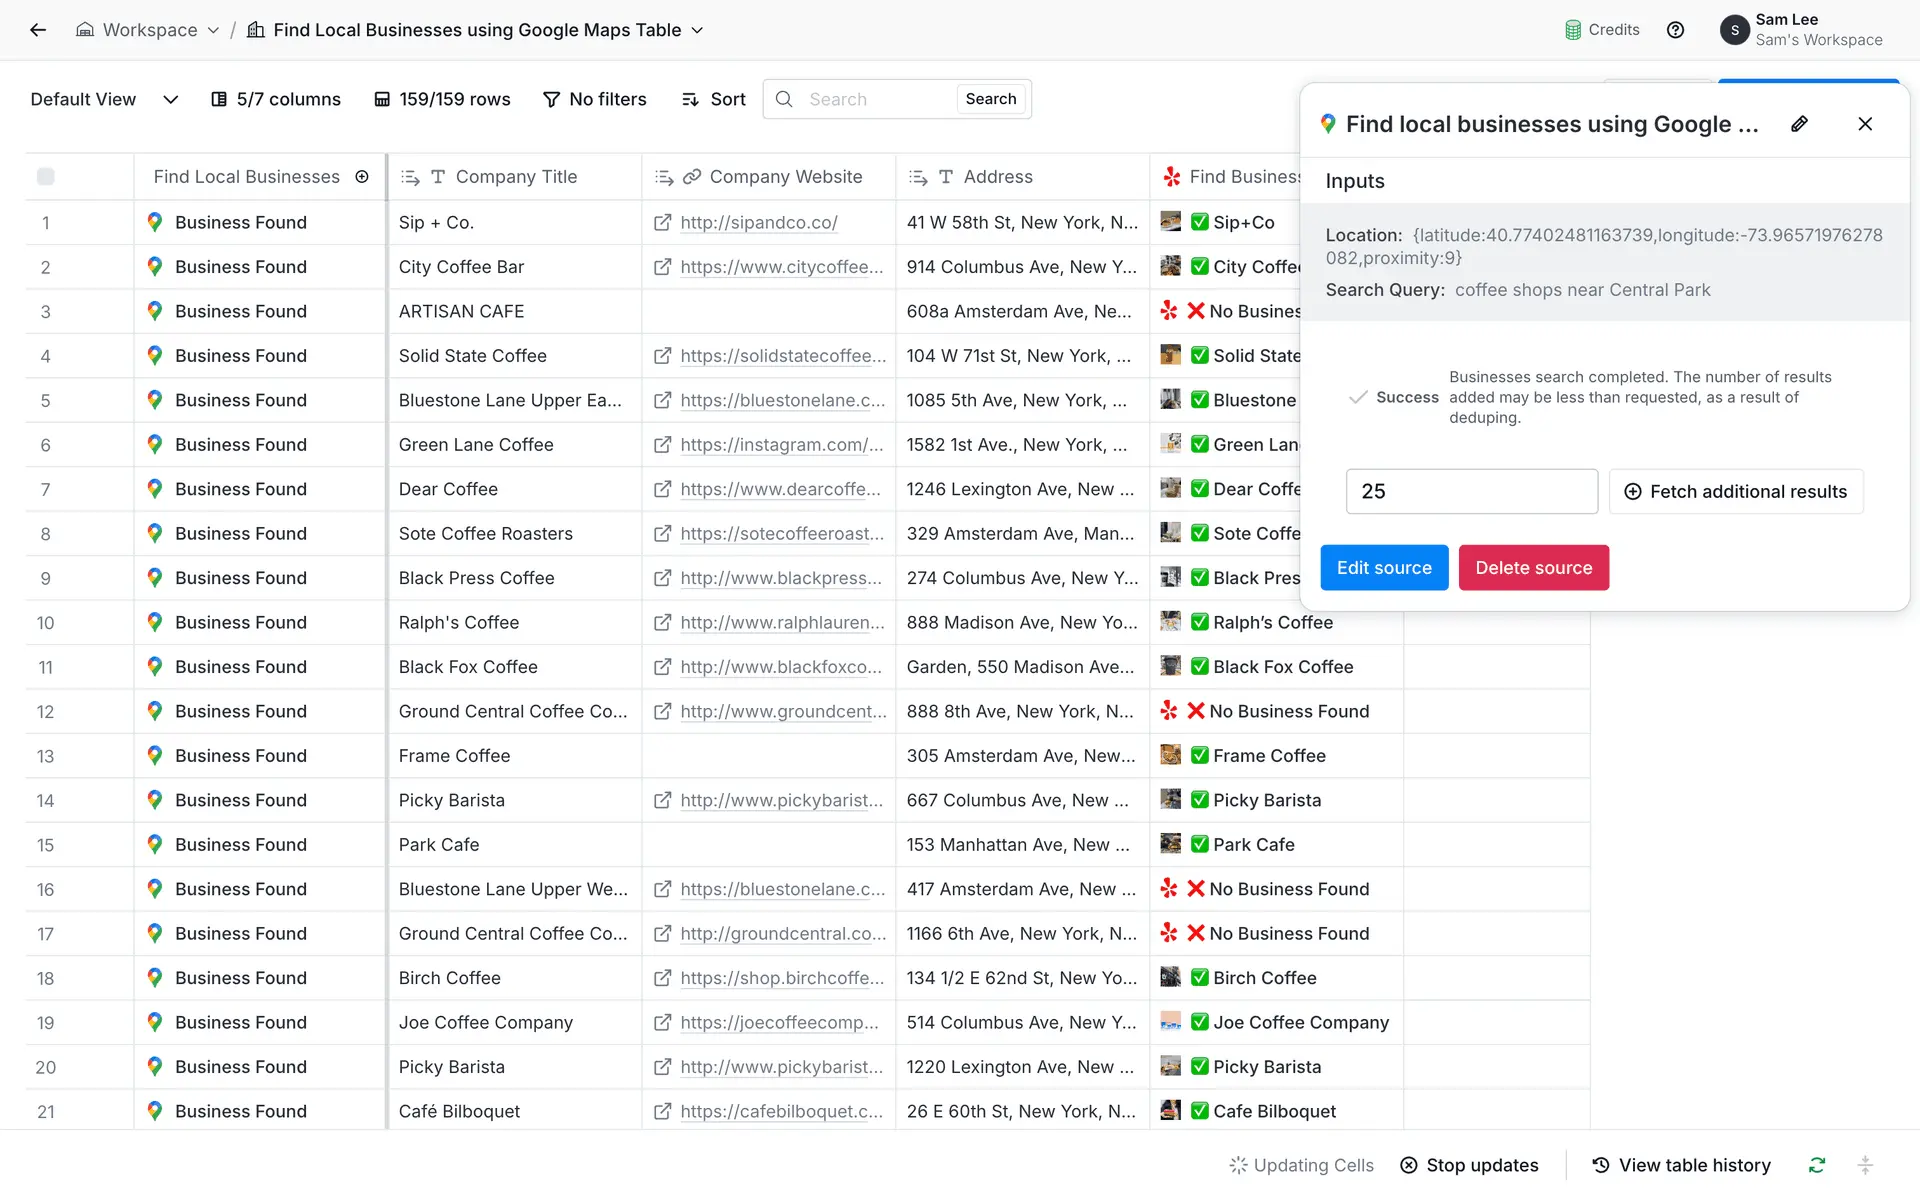This screenshot has width=1920, height=1200.
Task: Expand the Default View dropdown
Action: click(170, 99)
